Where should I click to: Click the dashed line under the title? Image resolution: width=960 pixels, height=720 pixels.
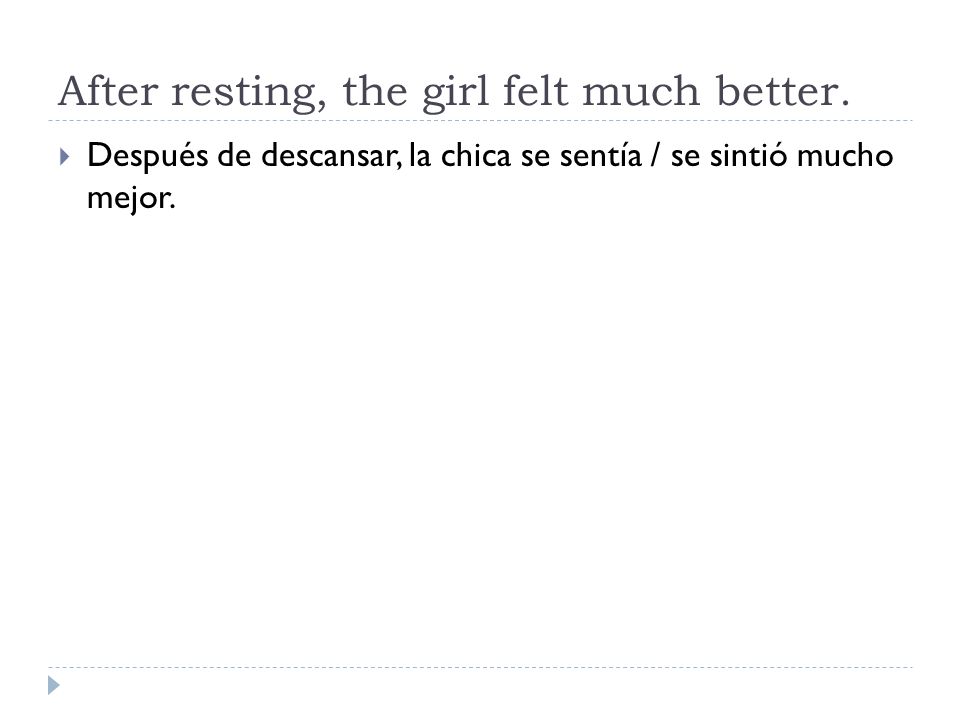480,121
